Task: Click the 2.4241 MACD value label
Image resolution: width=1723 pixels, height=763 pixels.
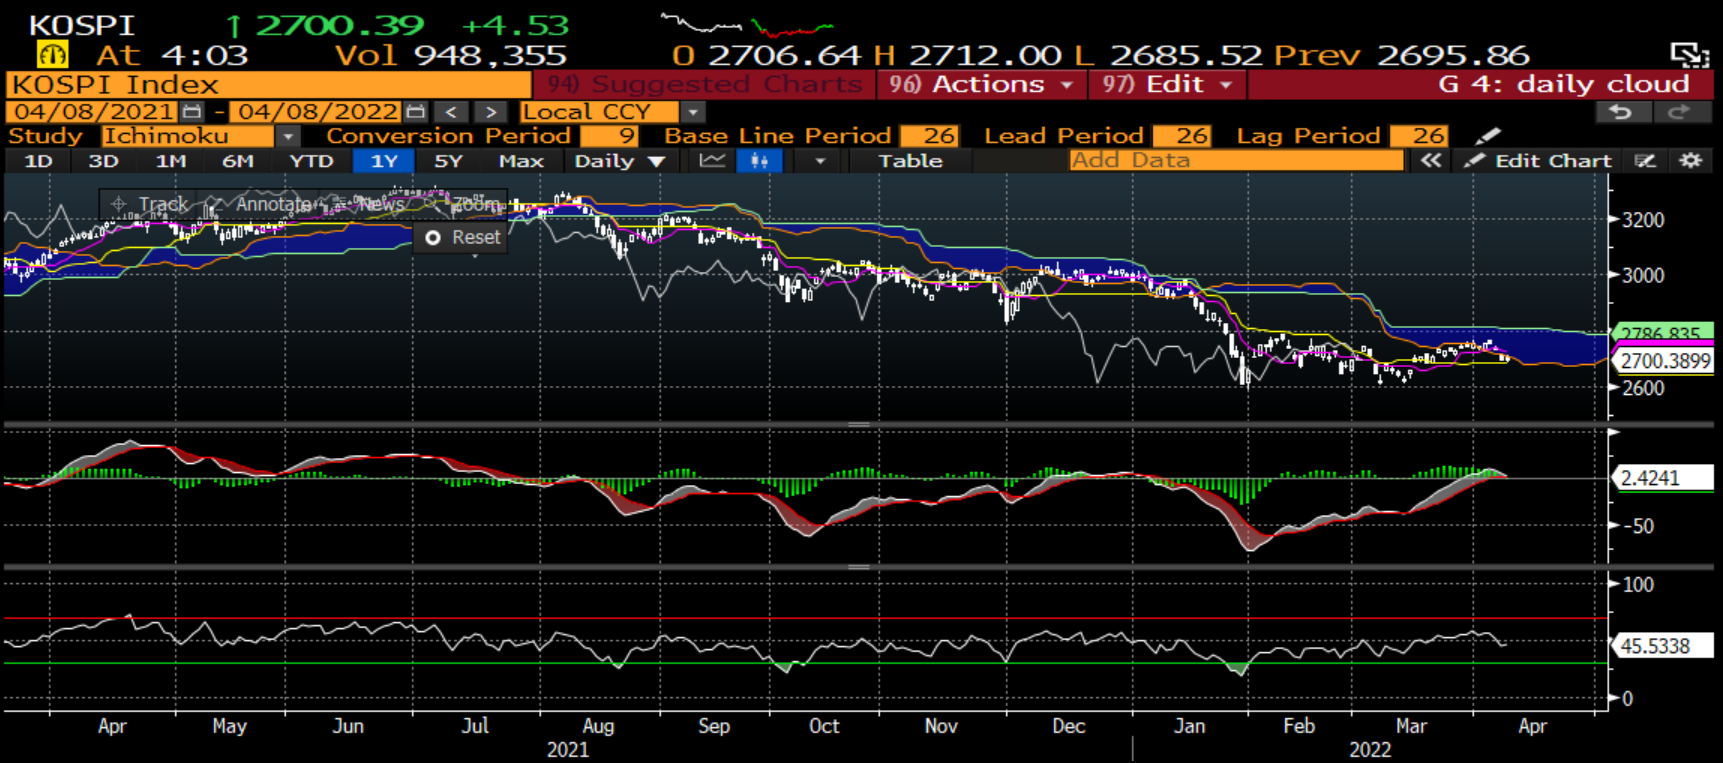Action: point(1662,478)
